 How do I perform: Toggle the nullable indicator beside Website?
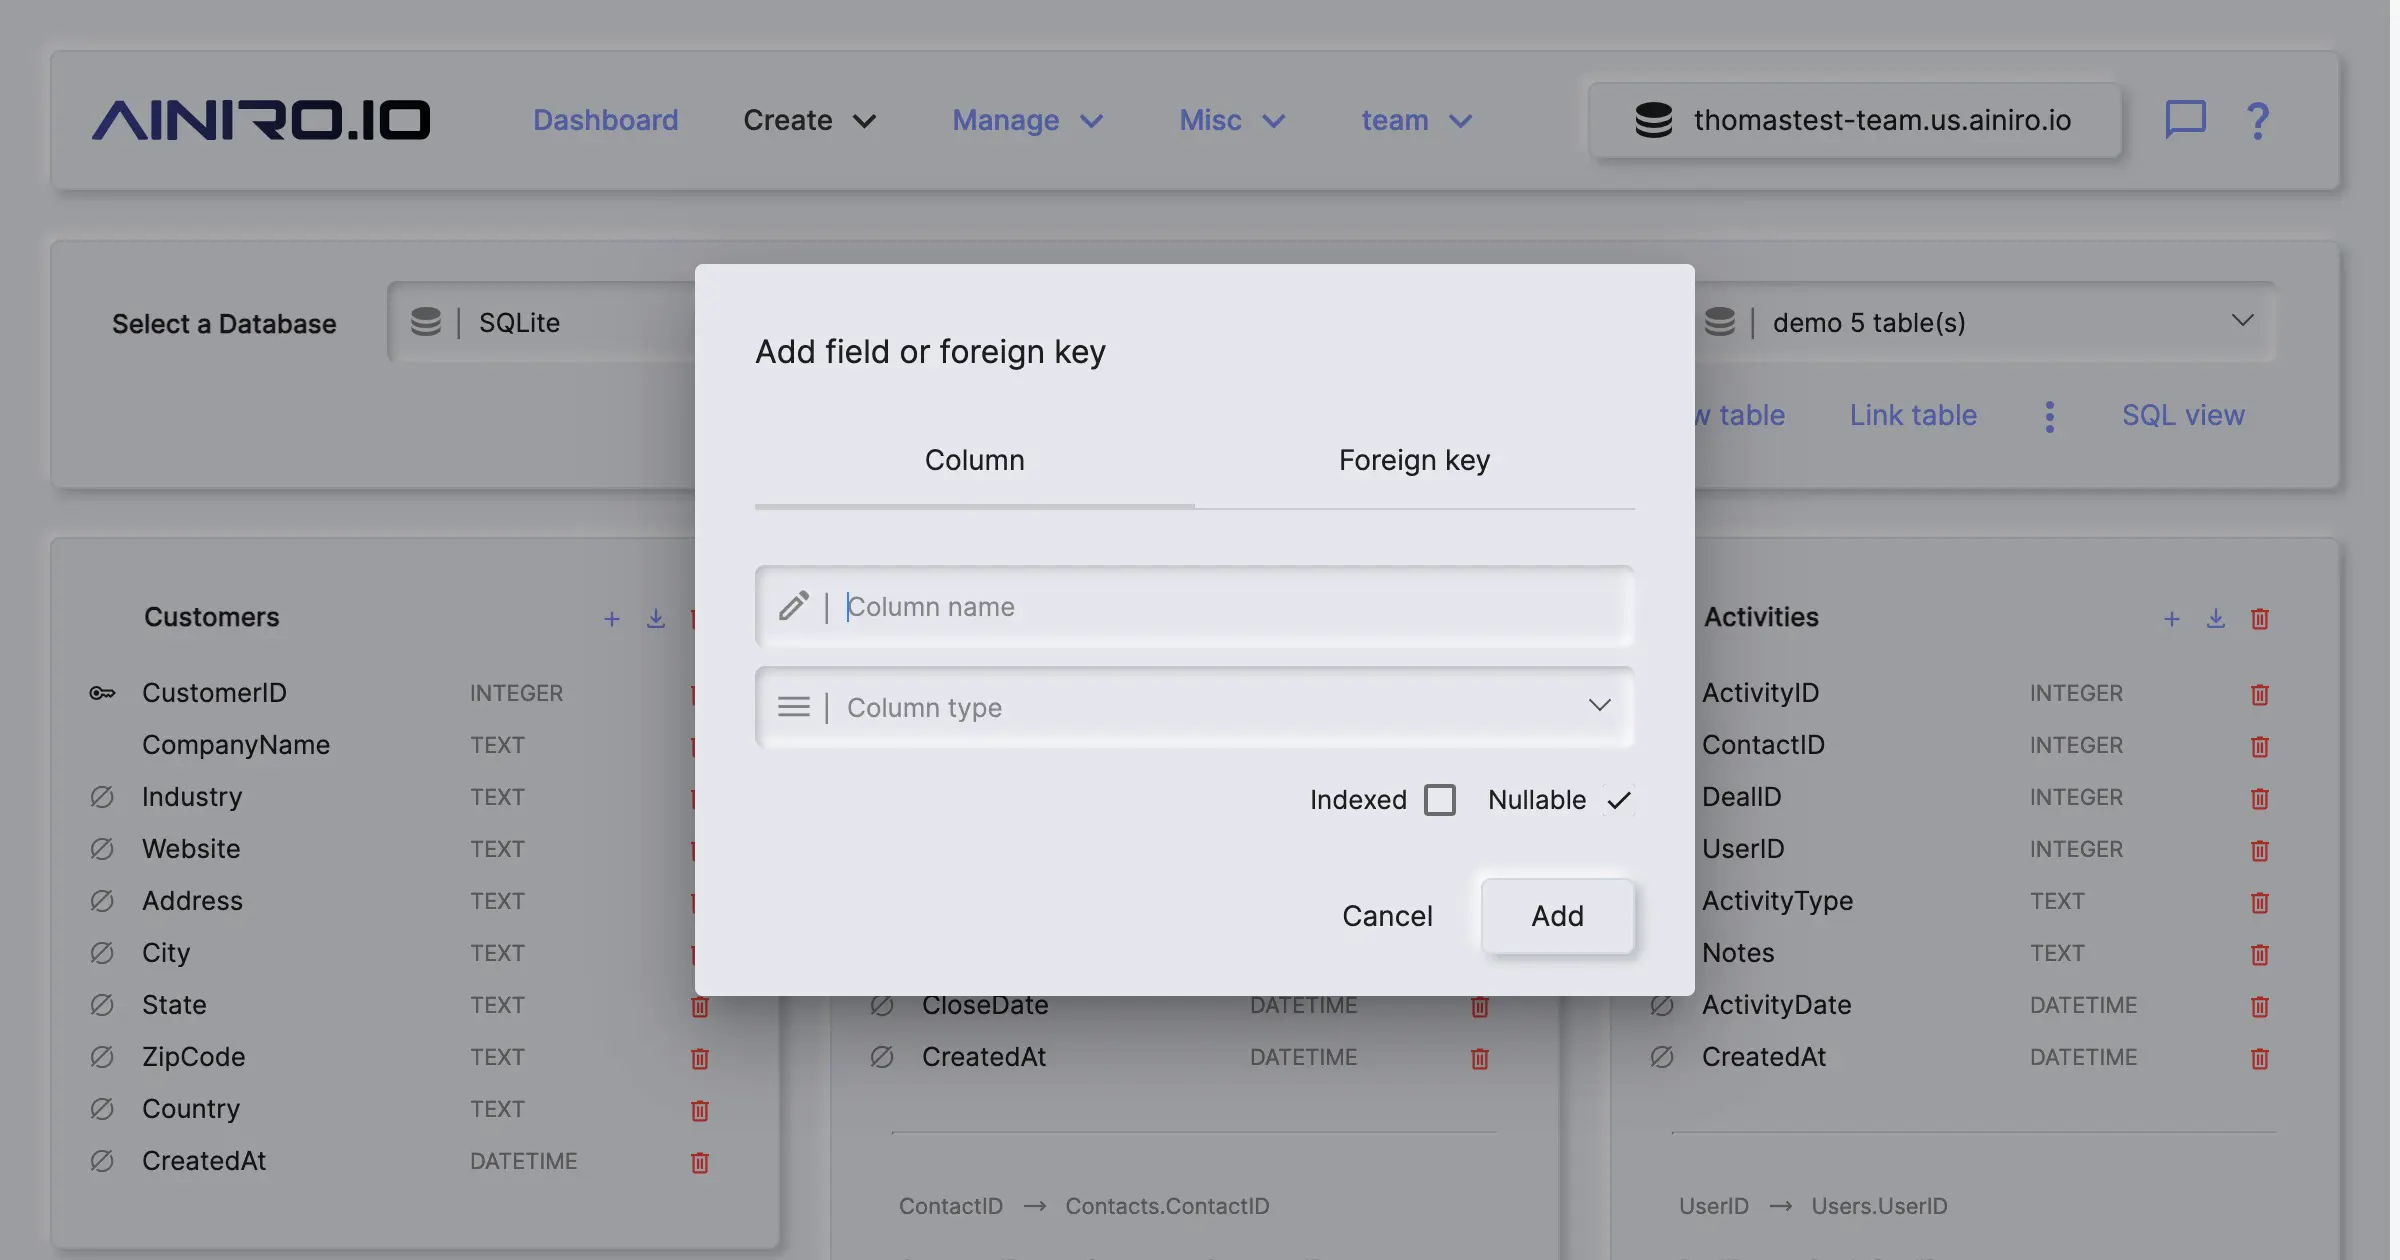pyautogui.click(x=102, y=848)
